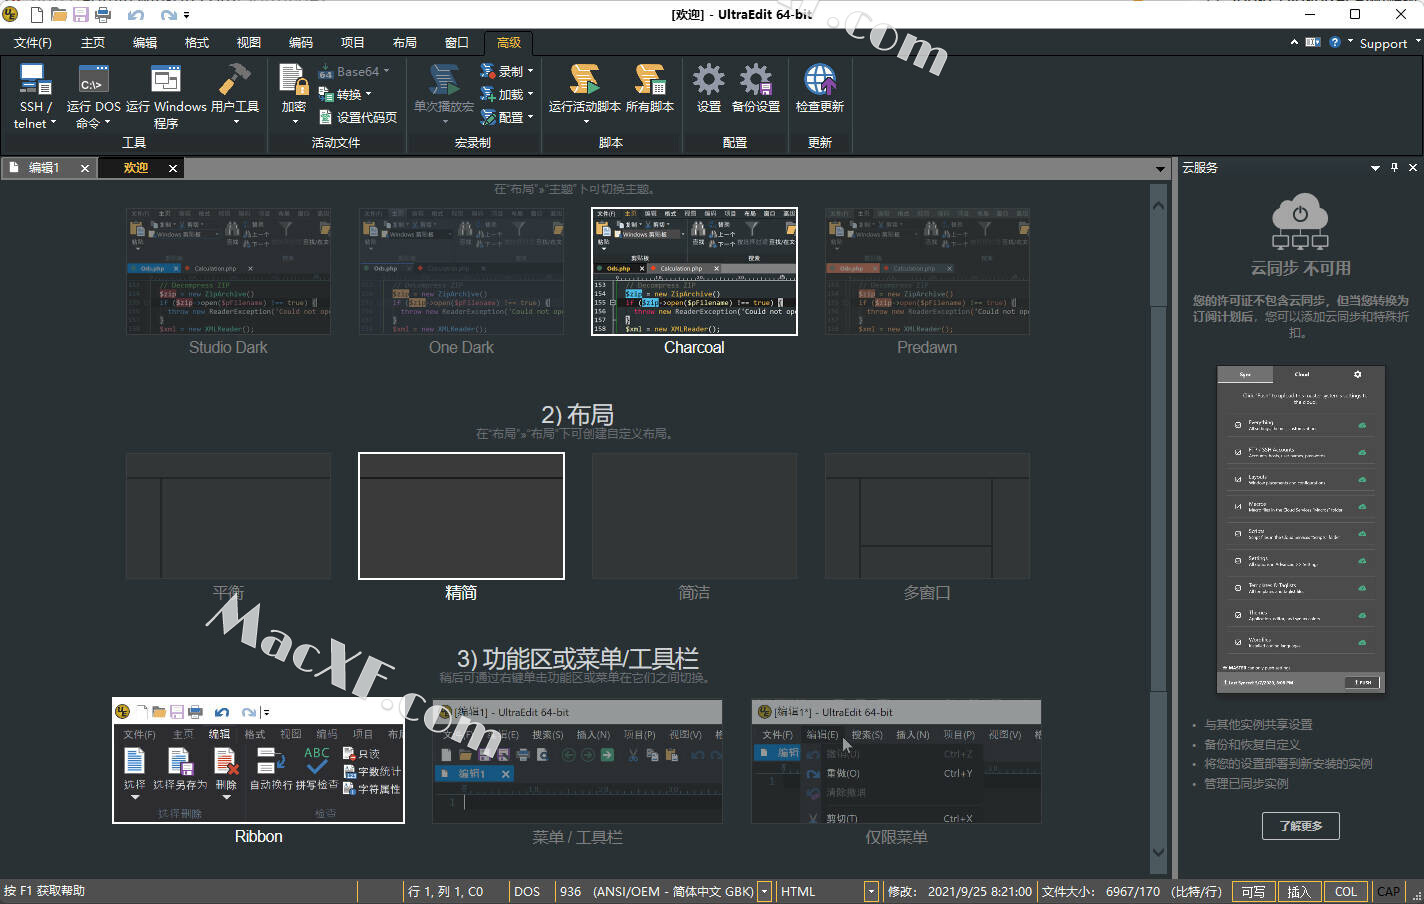1424x904 pixels.
Task: Switch to the 主页 ribbon tab
Action: pyautogui.click(x=93, y=42)
